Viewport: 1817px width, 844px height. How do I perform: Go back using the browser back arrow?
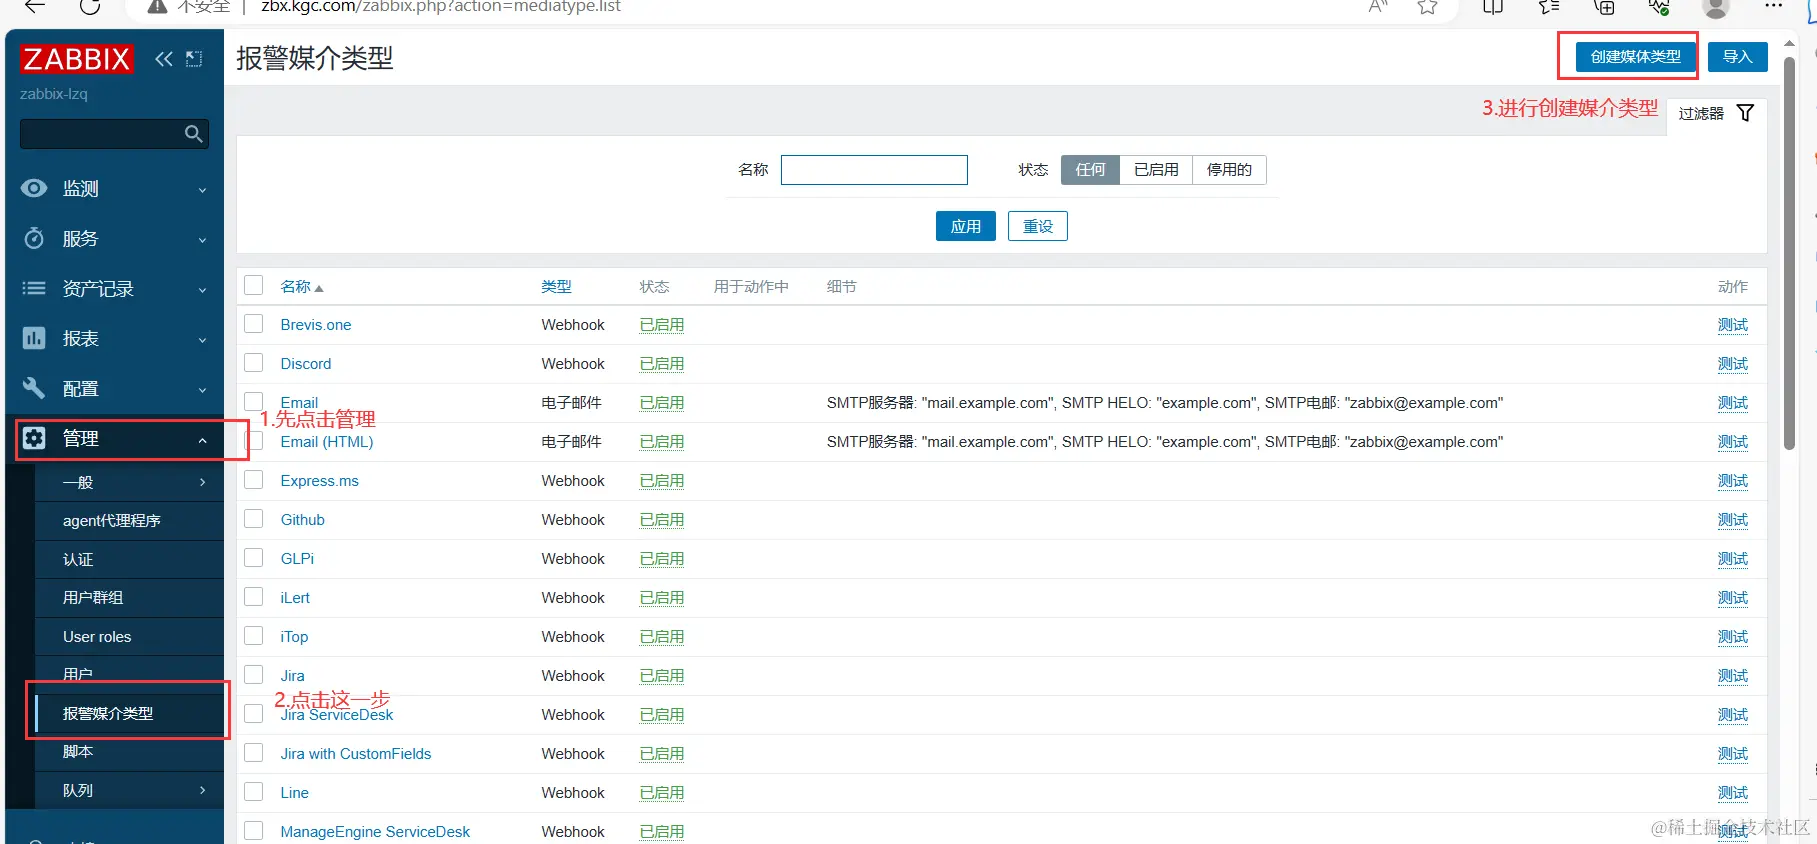pyautogui.click(x=34, y=6)
